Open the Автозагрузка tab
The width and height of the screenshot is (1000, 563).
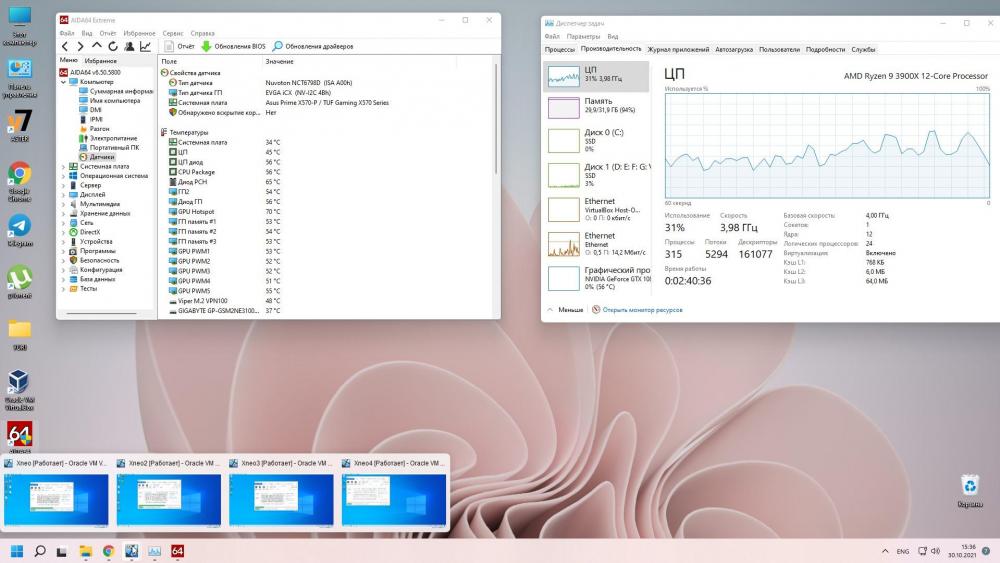(x=733, y=49)
